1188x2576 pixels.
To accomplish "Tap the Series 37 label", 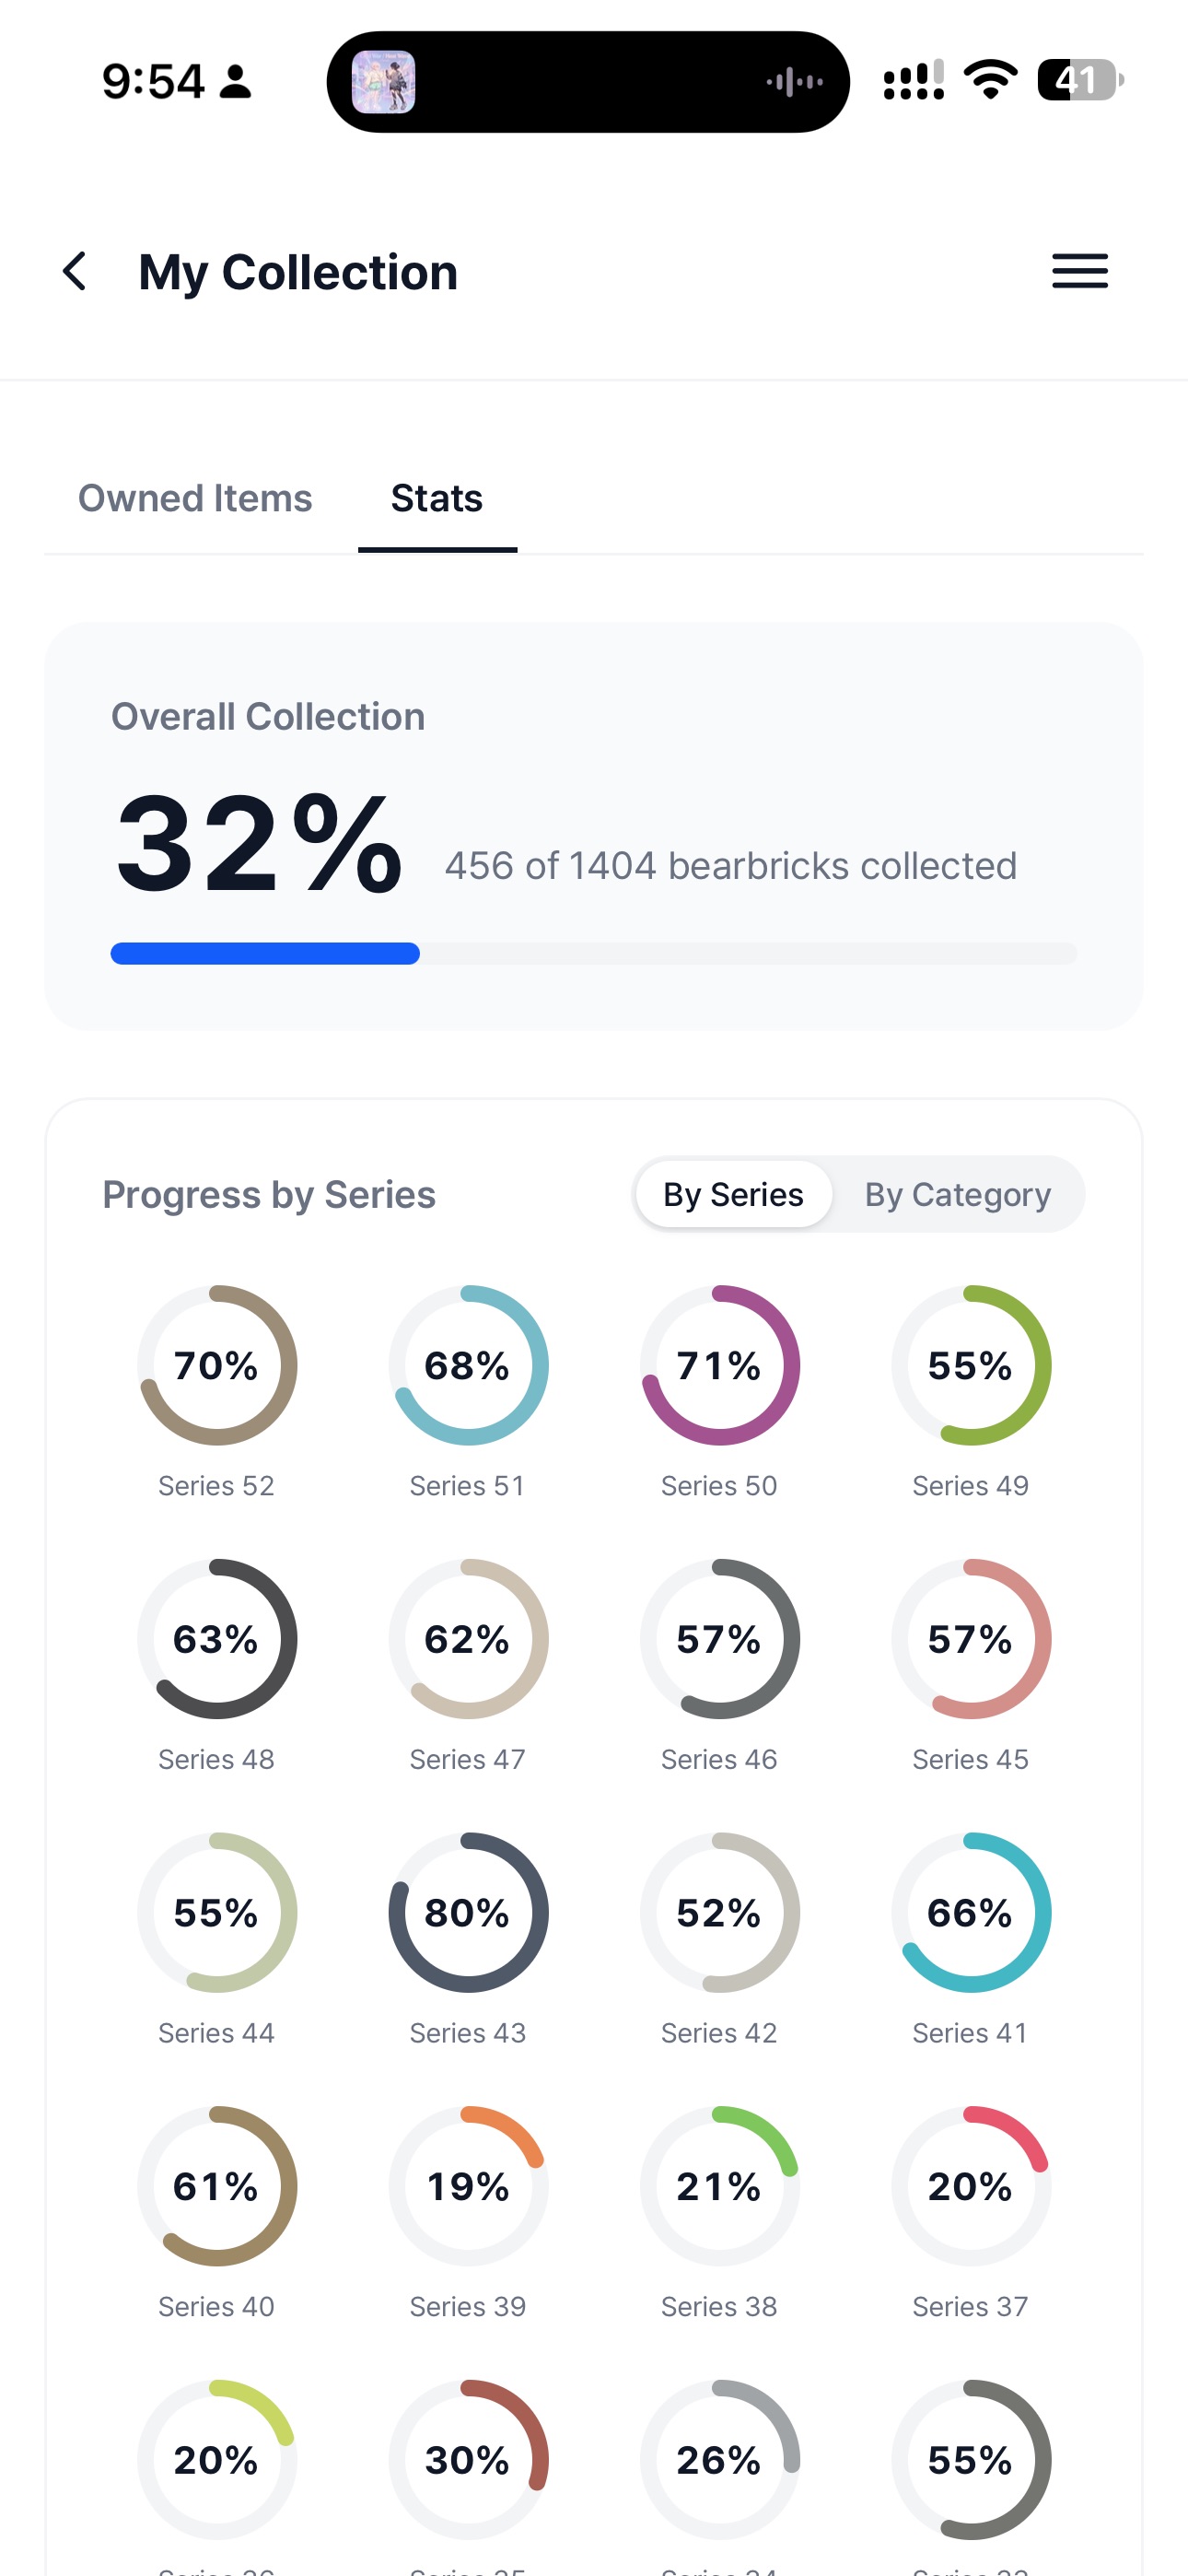I will (970, 2306).
